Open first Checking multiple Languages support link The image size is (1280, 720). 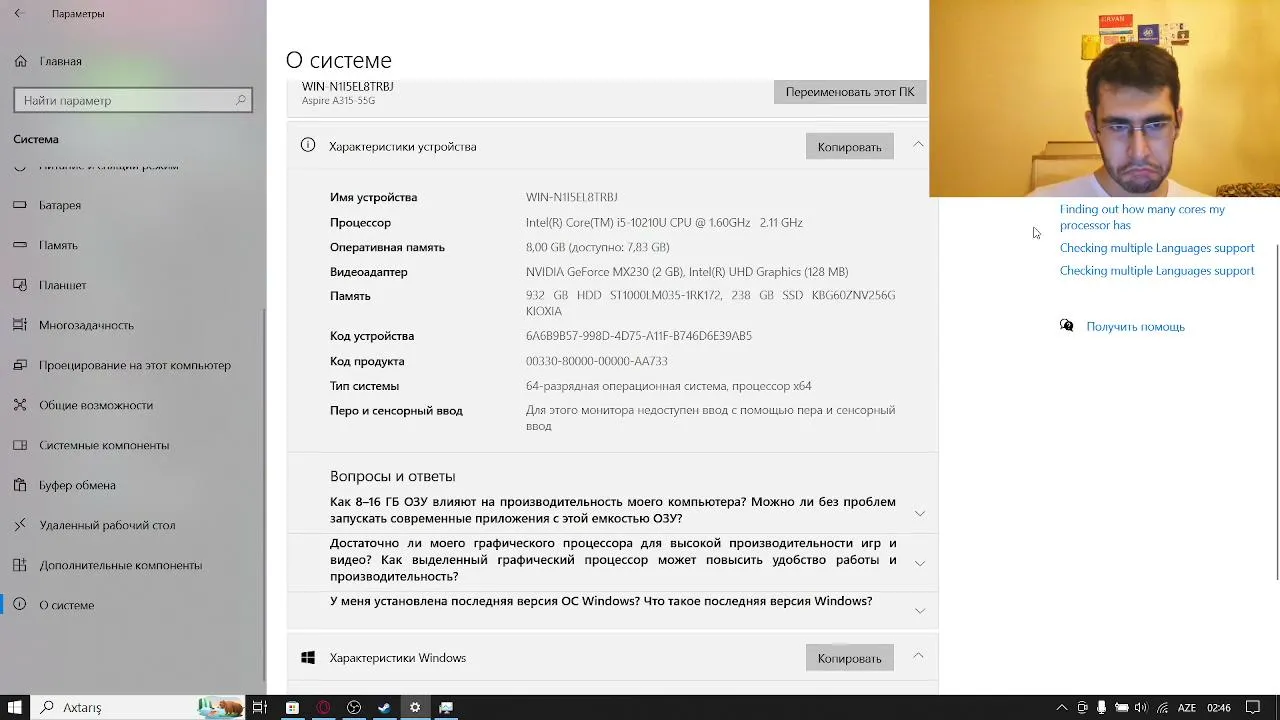coord(1157,248)
